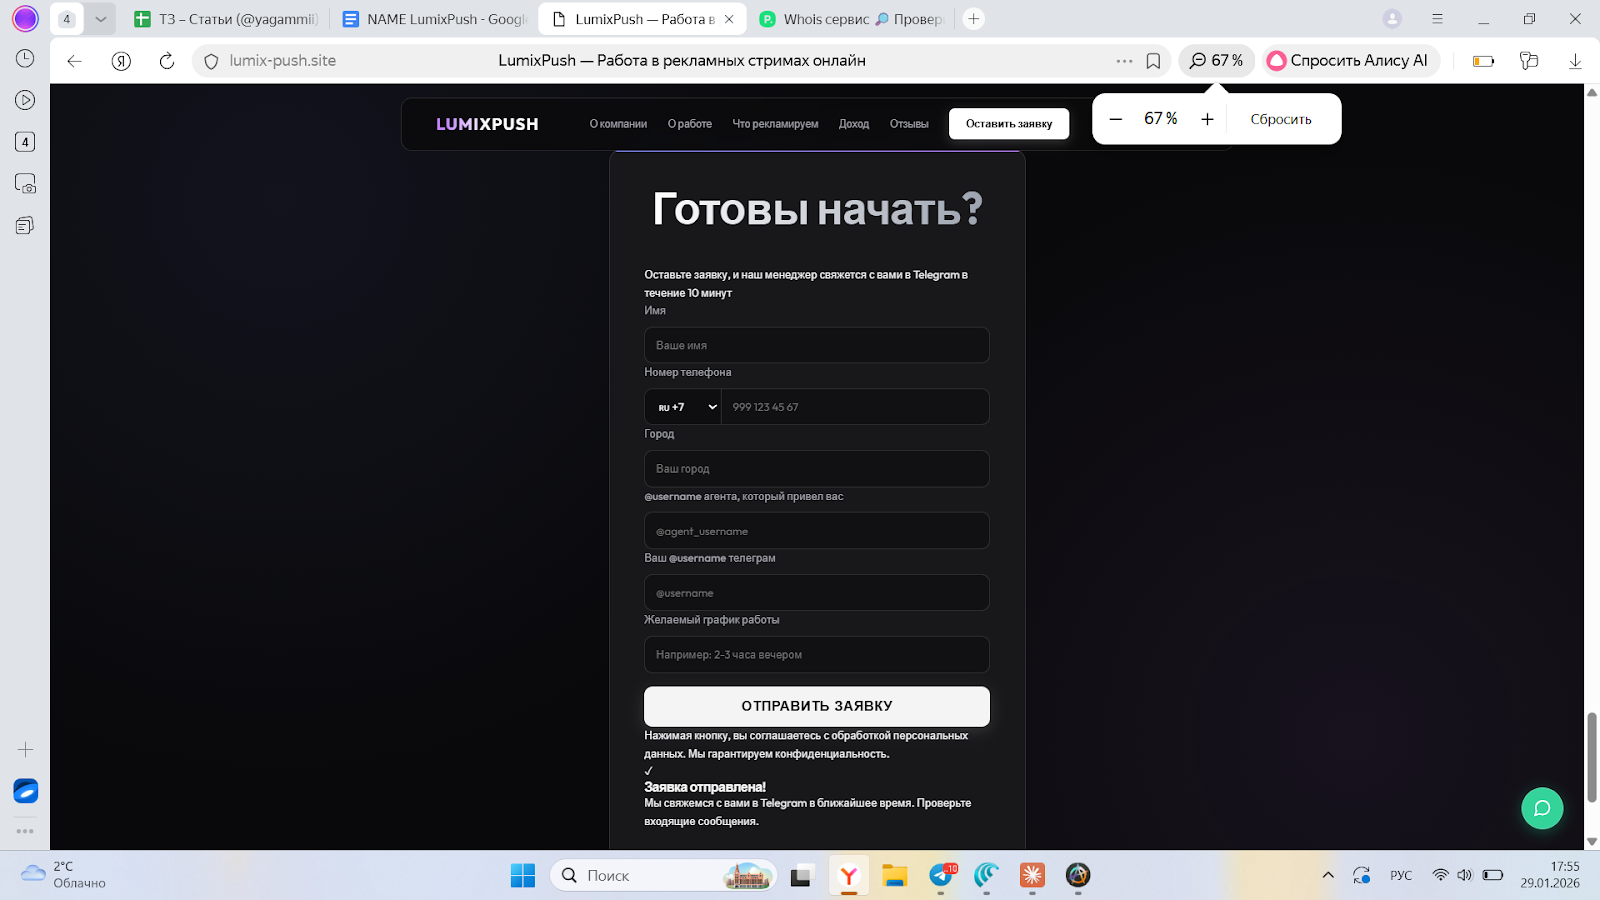The height and width of the screenshot is (900, 1600).
Task: Open Telegram from the taskbar
Action: (941, 876)
